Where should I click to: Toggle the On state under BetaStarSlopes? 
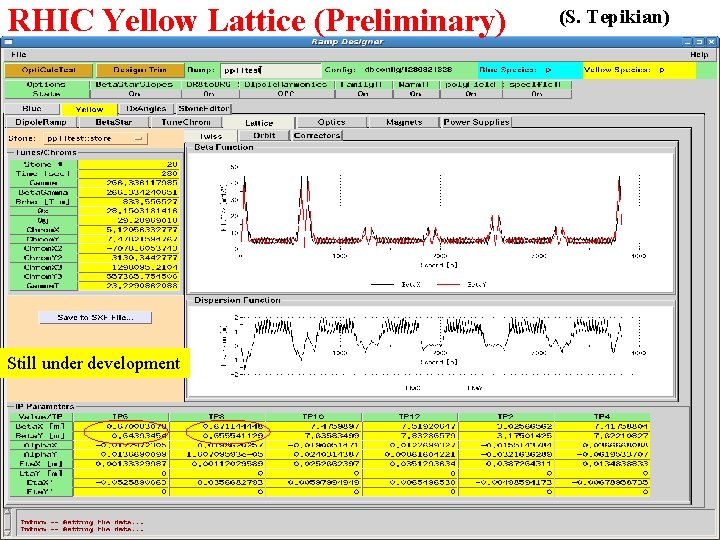click(x=135, y=94)
